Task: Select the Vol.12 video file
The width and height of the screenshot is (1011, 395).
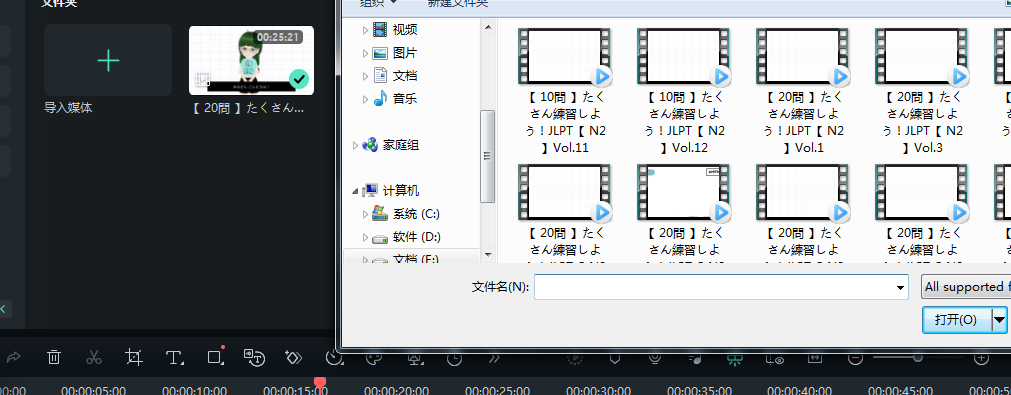Action: click(683, 91)
